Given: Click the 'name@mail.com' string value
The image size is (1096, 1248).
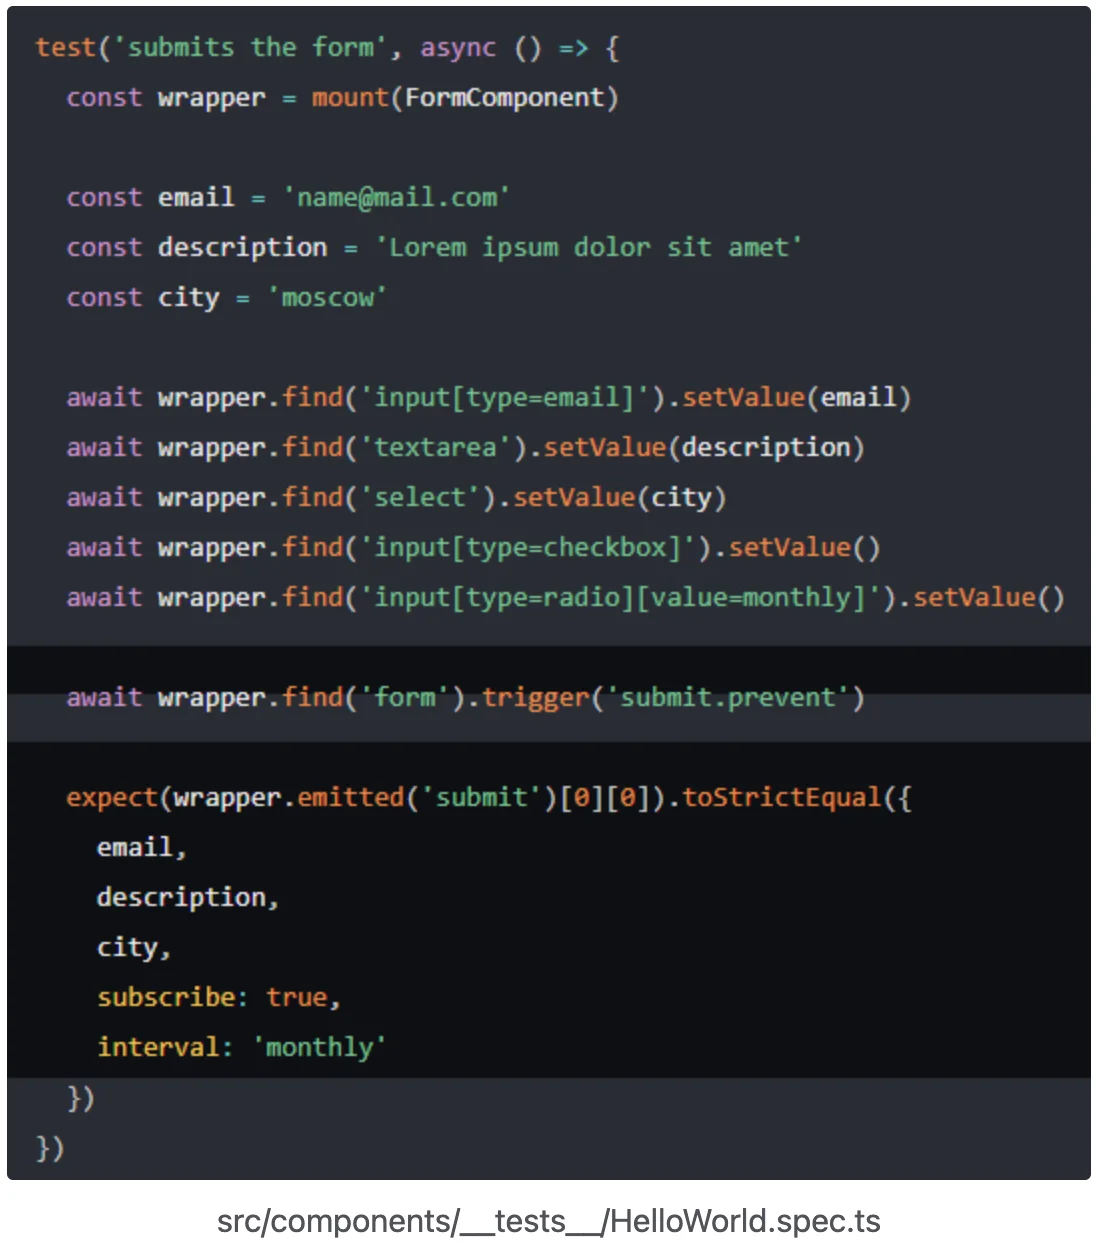Looking at the screenshot, I should [396, 197].
